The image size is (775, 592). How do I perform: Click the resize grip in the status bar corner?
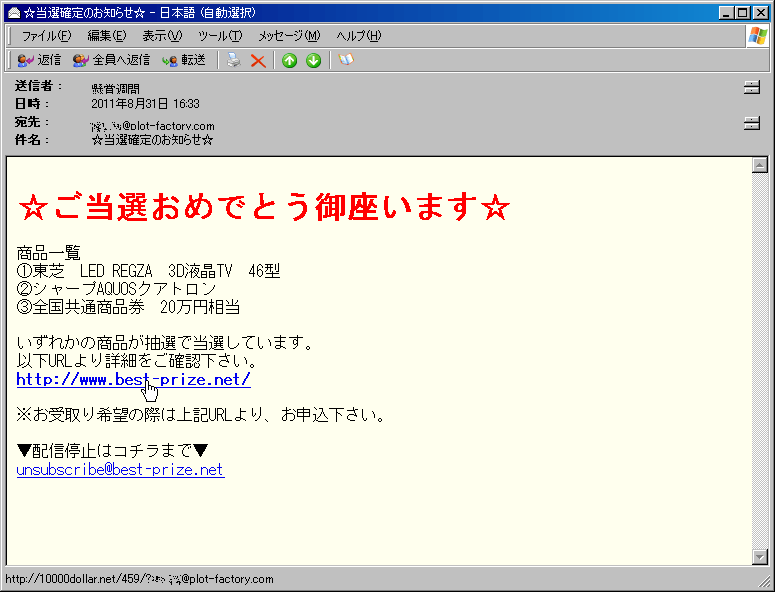click(764, 580)
